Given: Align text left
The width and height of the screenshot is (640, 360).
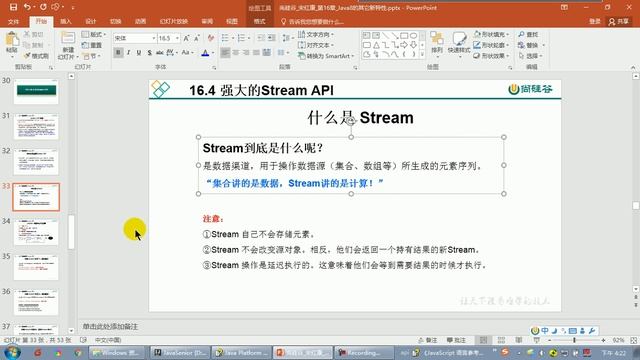Looking at the screenshot, I should click(x=225, y=53).
